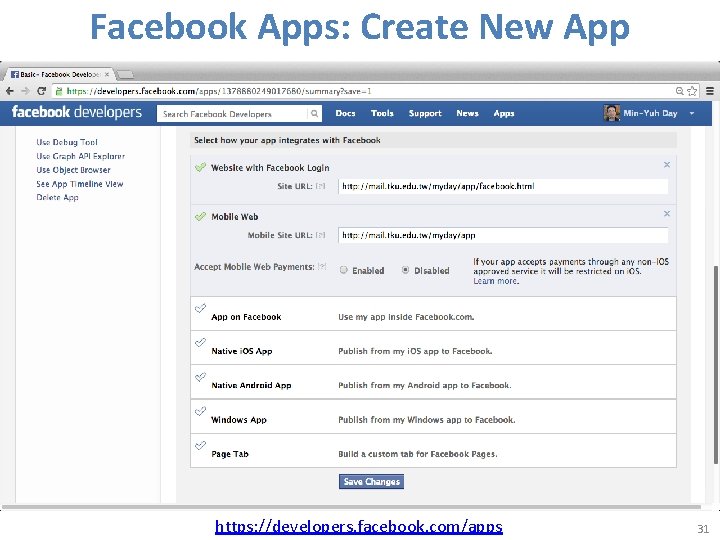The image size is (720, 540).
Task: Click 'Use my app inside Facebook.com.' text
Action: point(406,317)
